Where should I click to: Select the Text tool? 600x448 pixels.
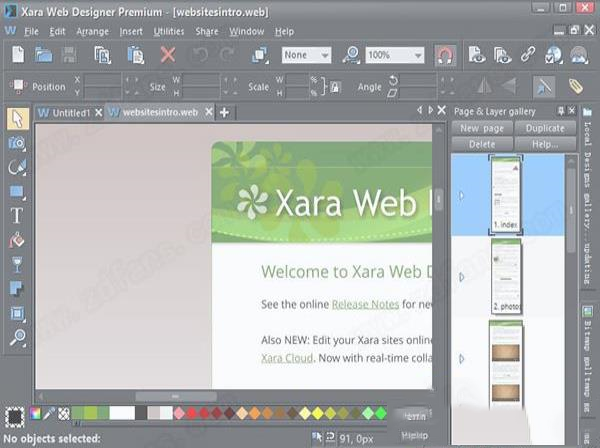[17, 215]
